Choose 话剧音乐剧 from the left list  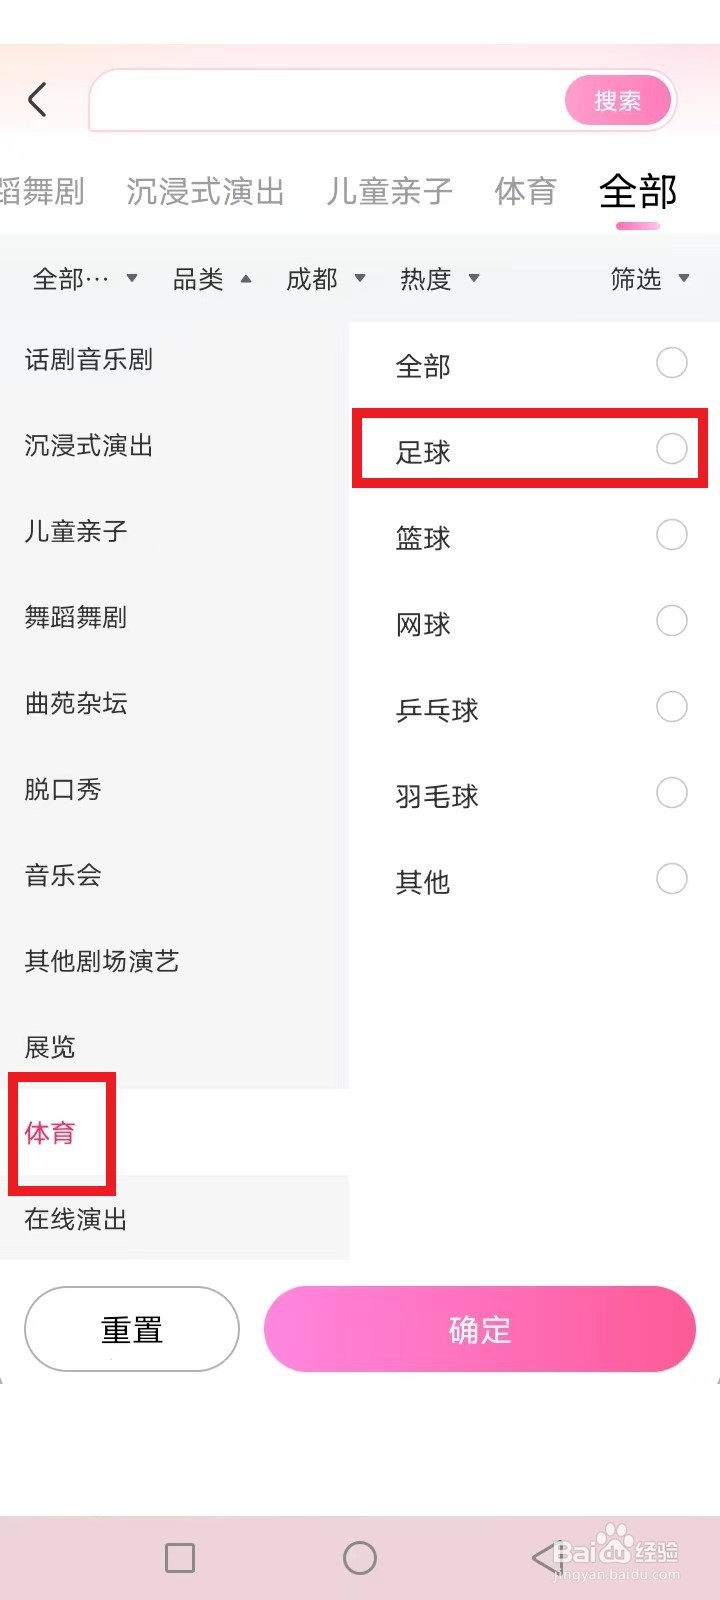(89, 360)
